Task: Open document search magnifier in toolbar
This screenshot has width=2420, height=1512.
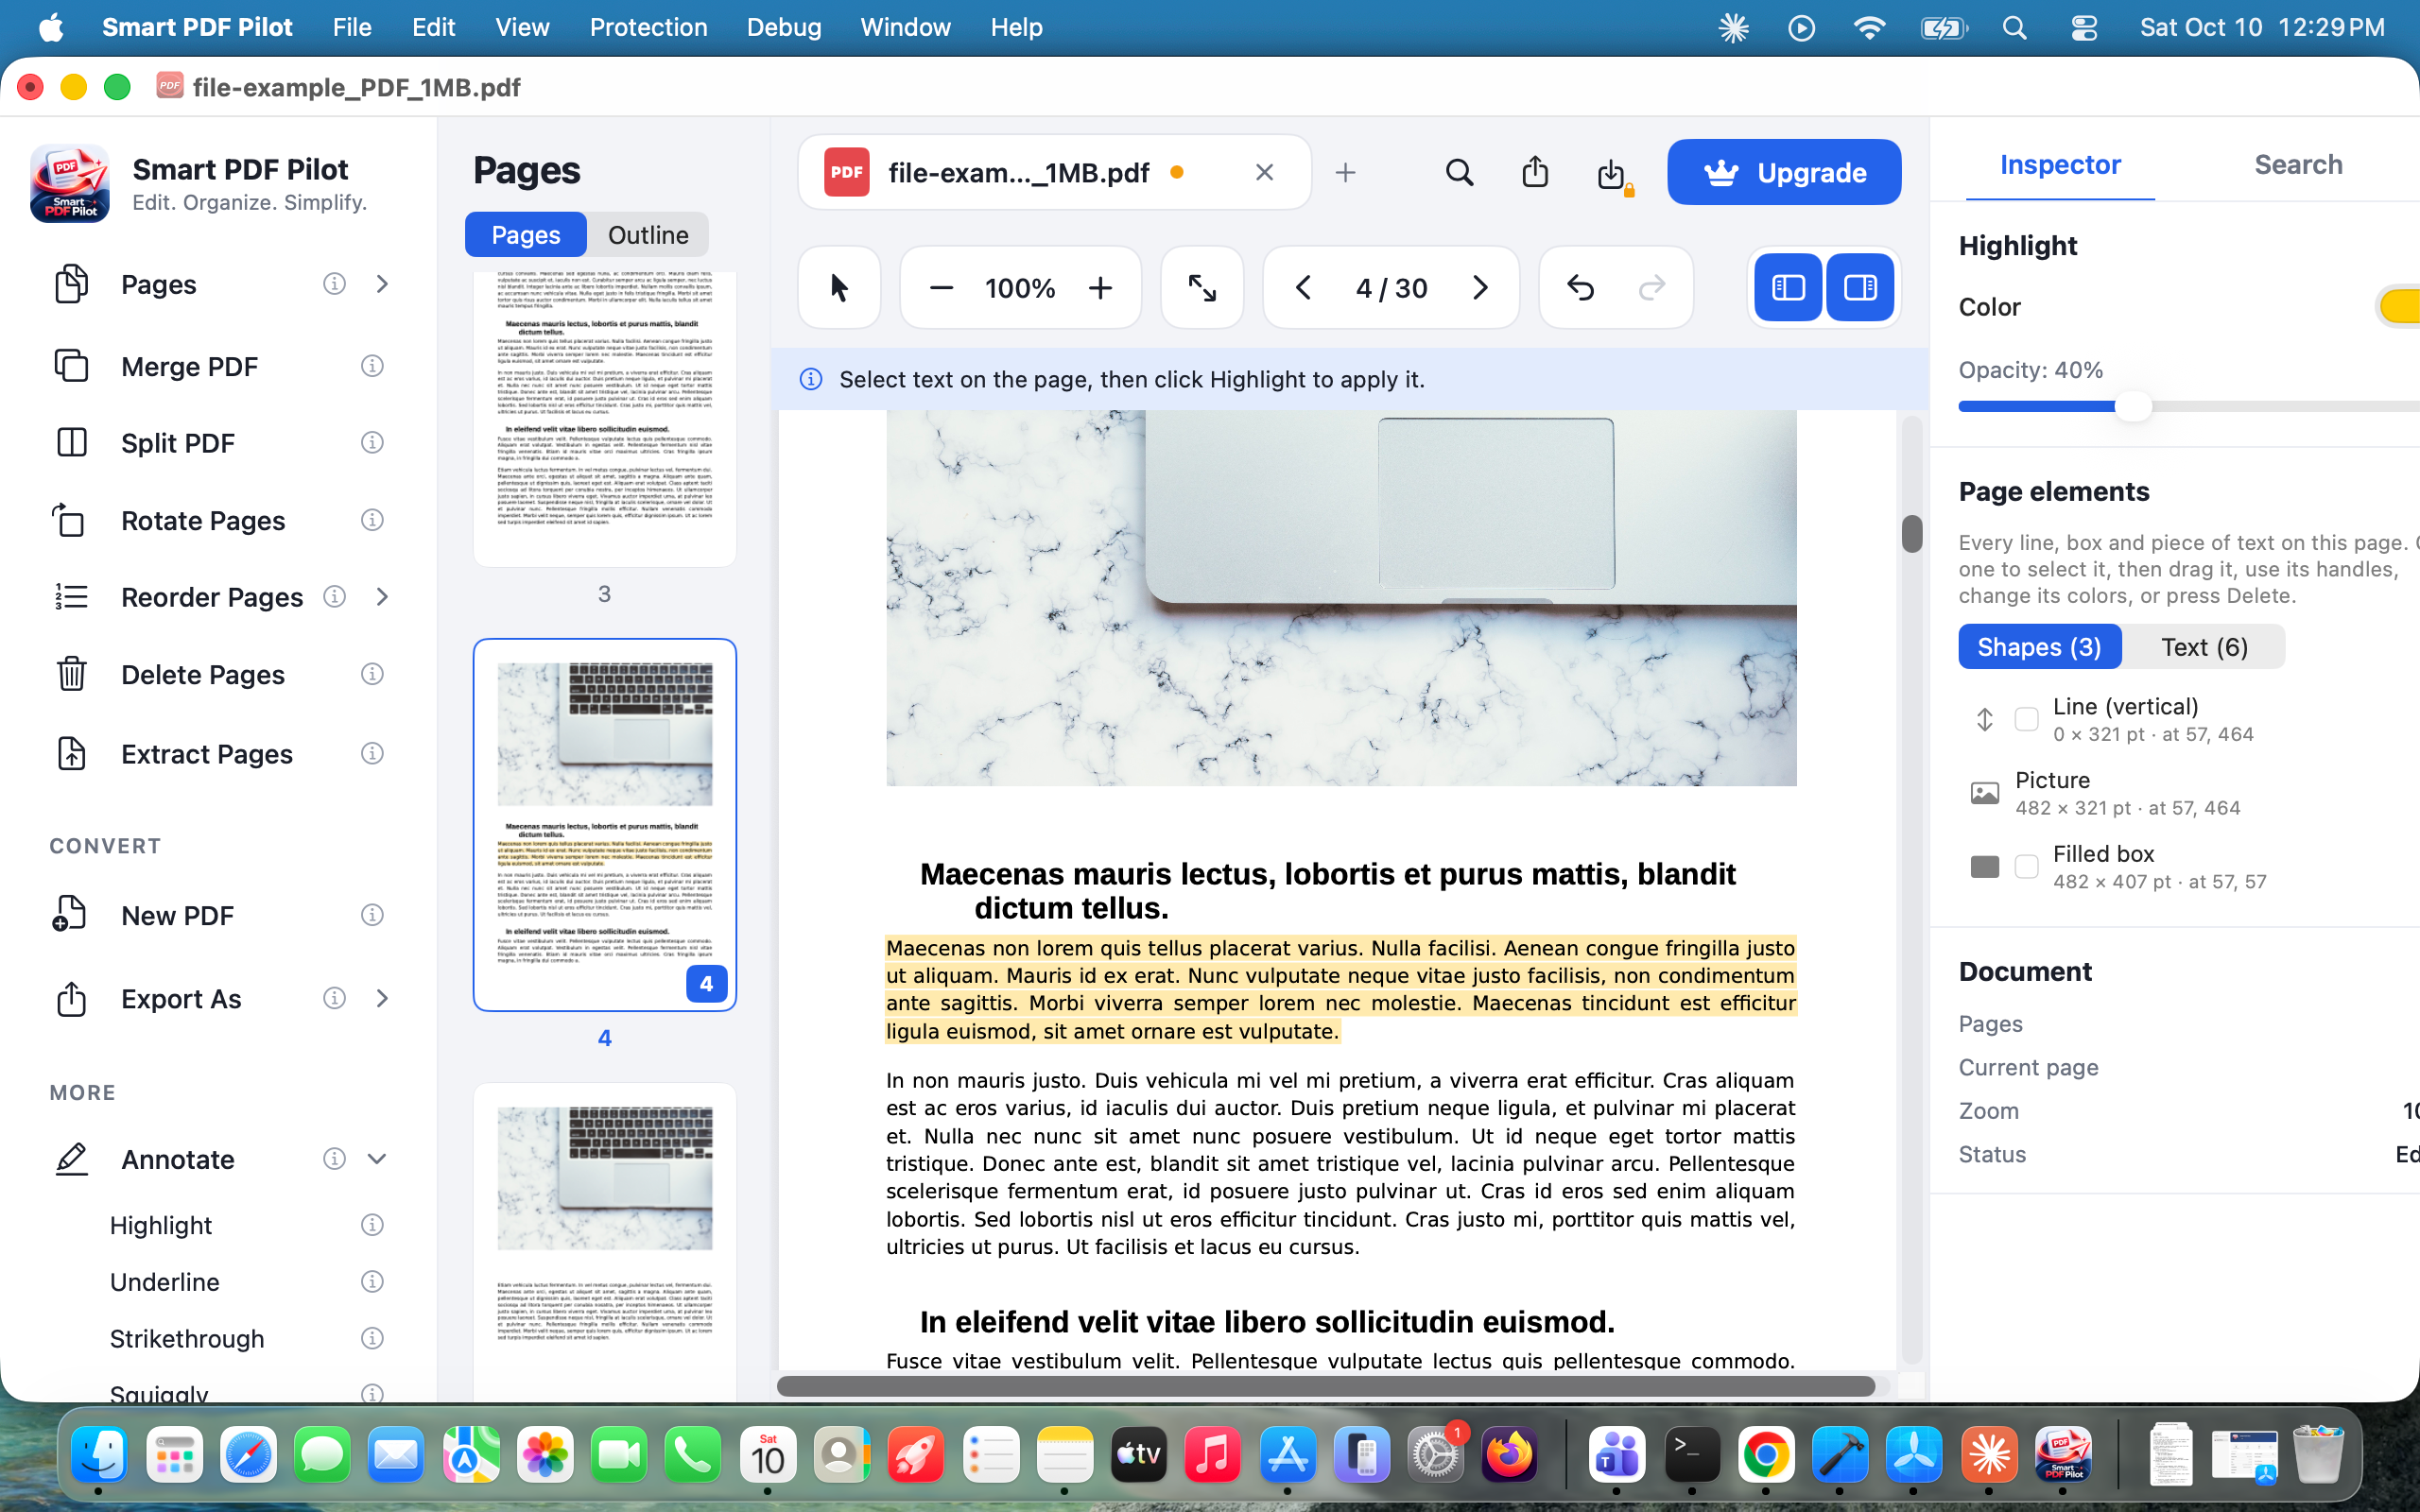Action: click(x=1459, y=173)
